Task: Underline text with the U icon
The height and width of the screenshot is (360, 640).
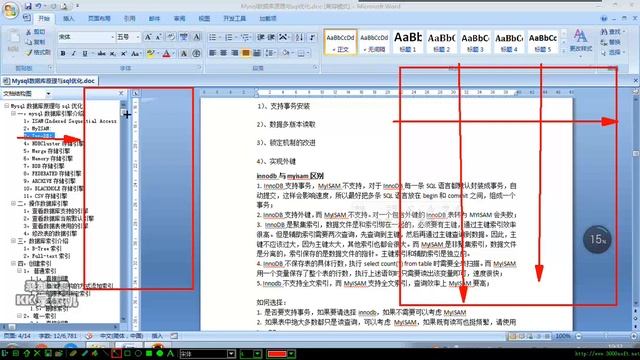Action: click(85, 53)
